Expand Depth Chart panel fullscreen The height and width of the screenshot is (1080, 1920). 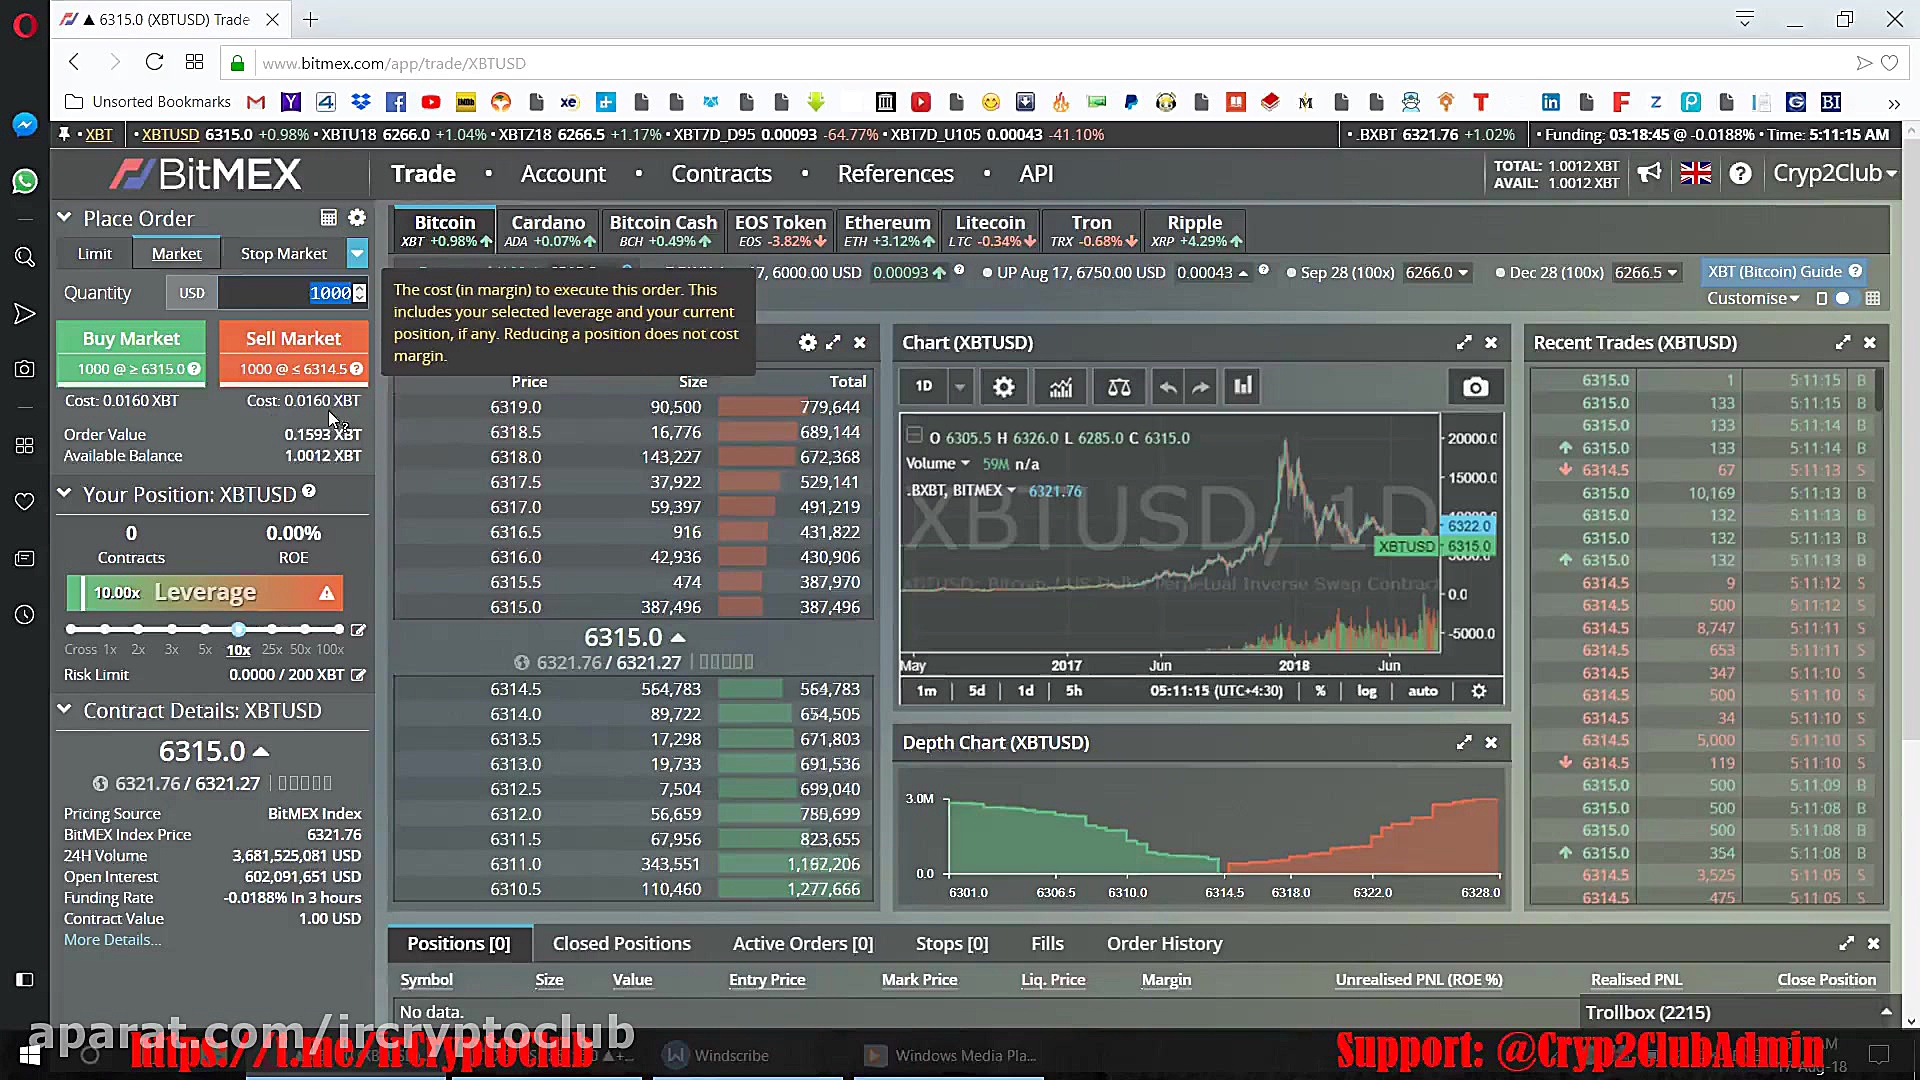point(1464,743)
